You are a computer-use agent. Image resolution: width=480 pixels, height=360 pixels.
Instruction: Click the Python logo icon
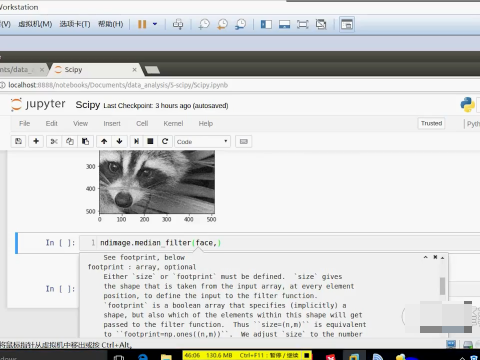pos(467,105)
